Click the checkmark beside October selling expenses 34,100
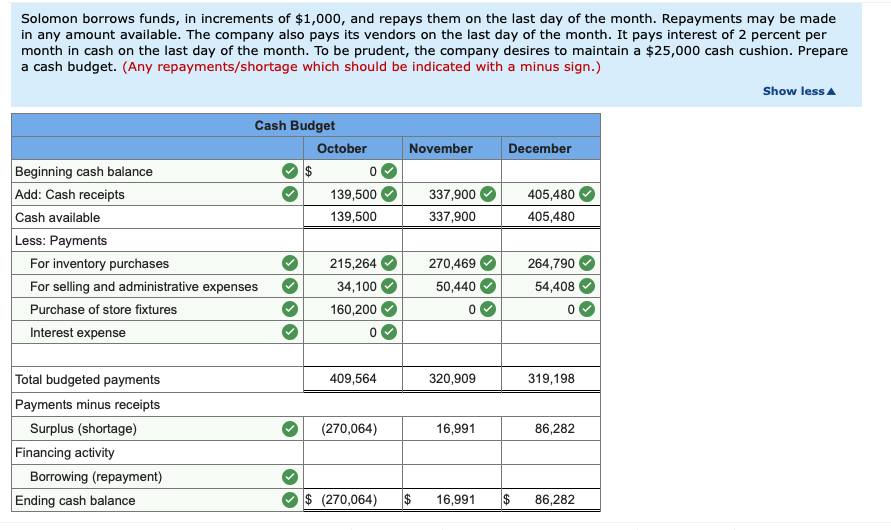891x530 pixels. click(x=389, y=286)
